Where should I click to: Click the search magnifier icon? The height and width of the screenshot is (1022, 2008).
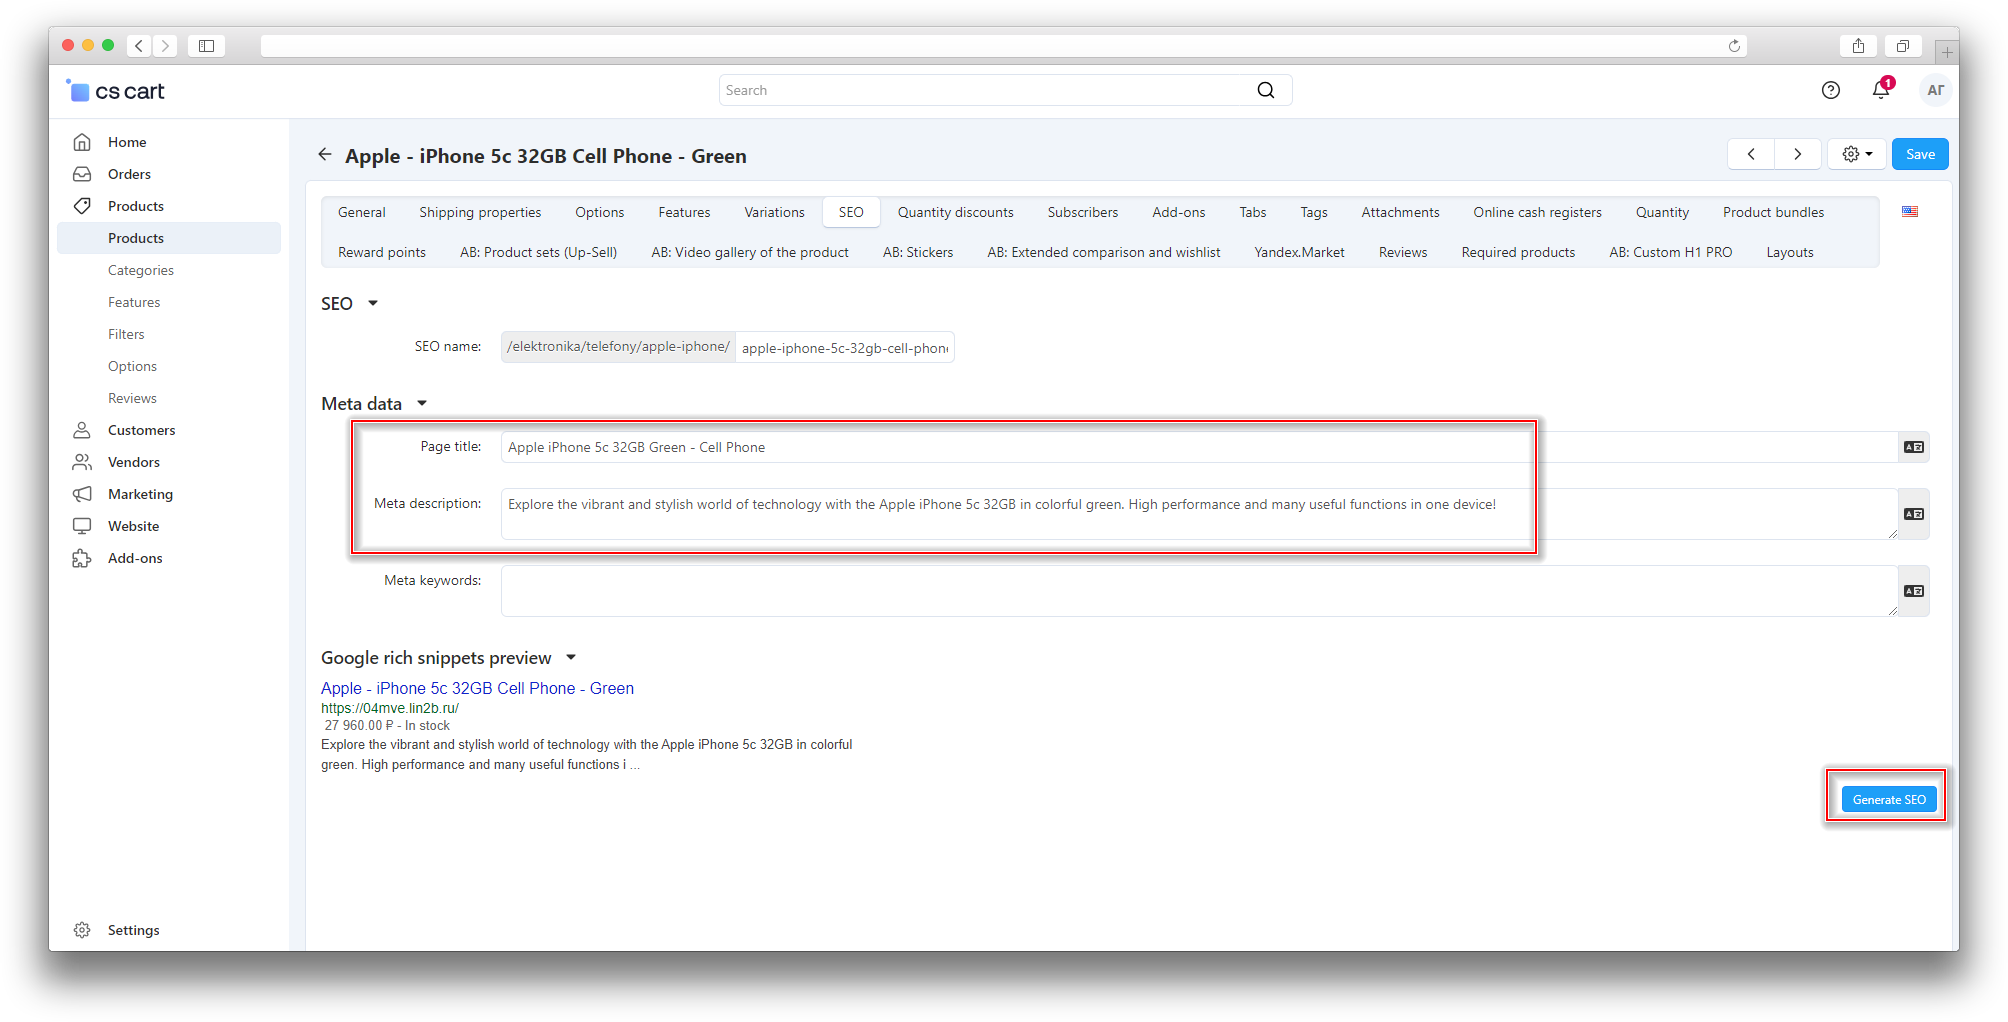click(1266, 90)
